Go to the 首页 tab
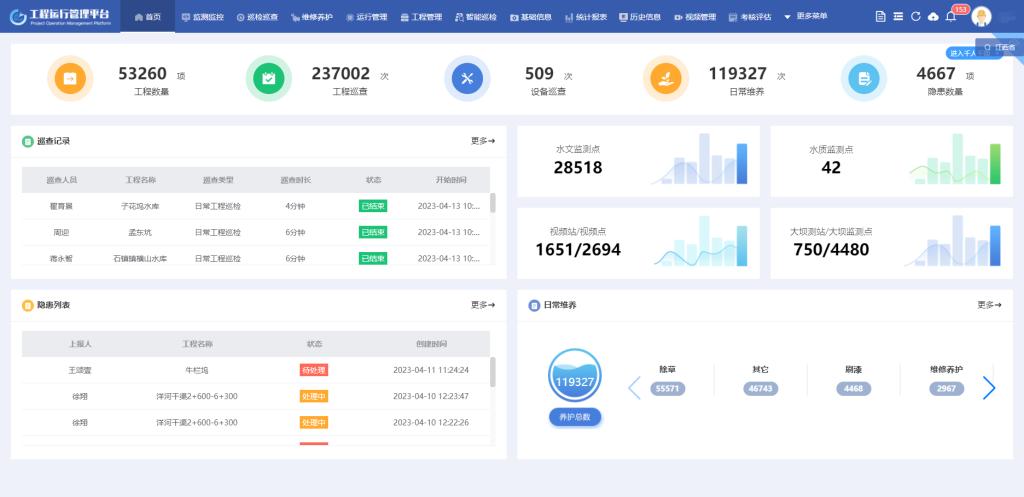This screenshot has height=497, width=1024. (147, 17)
